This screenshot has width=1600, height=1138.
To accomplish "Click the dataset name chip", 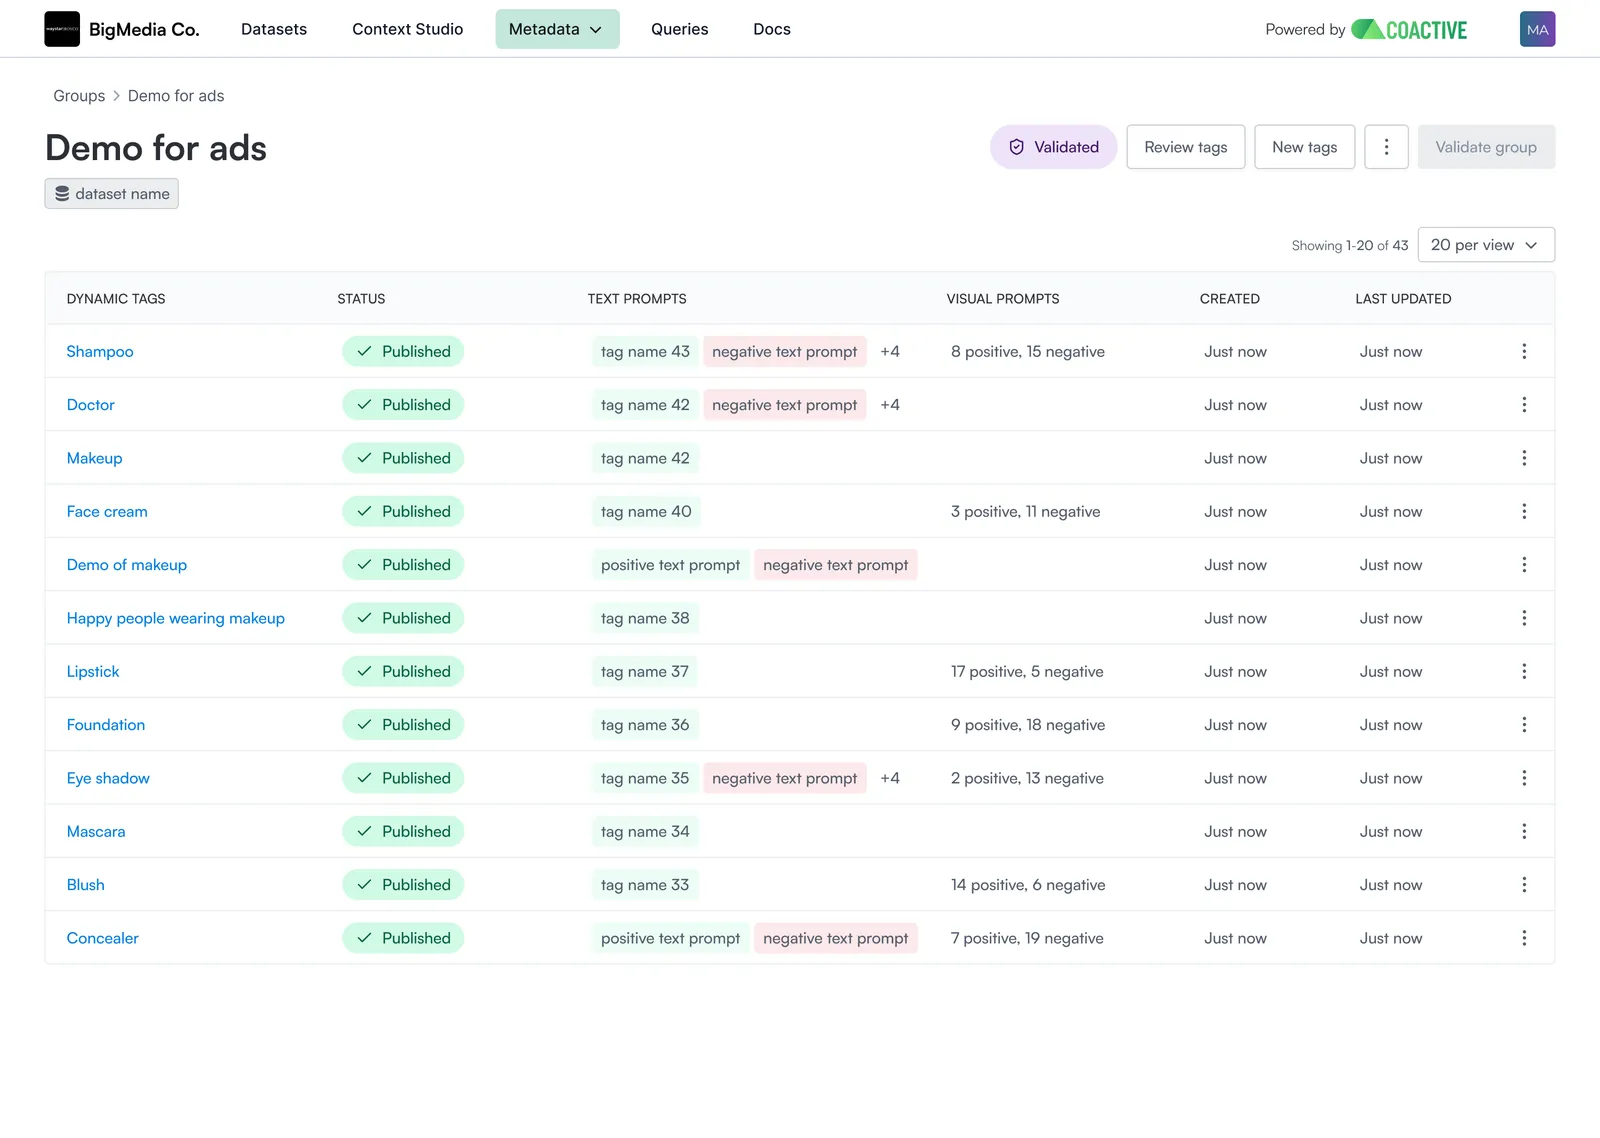I will (111, 194).
